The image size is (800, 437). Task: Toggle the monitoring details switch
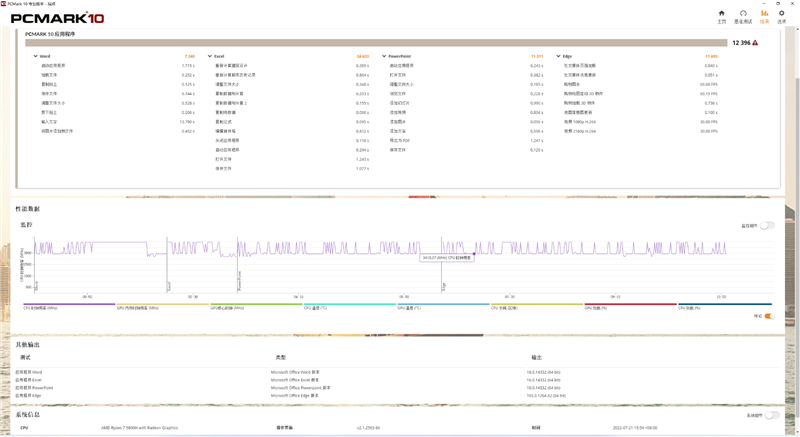coord(767,225)
